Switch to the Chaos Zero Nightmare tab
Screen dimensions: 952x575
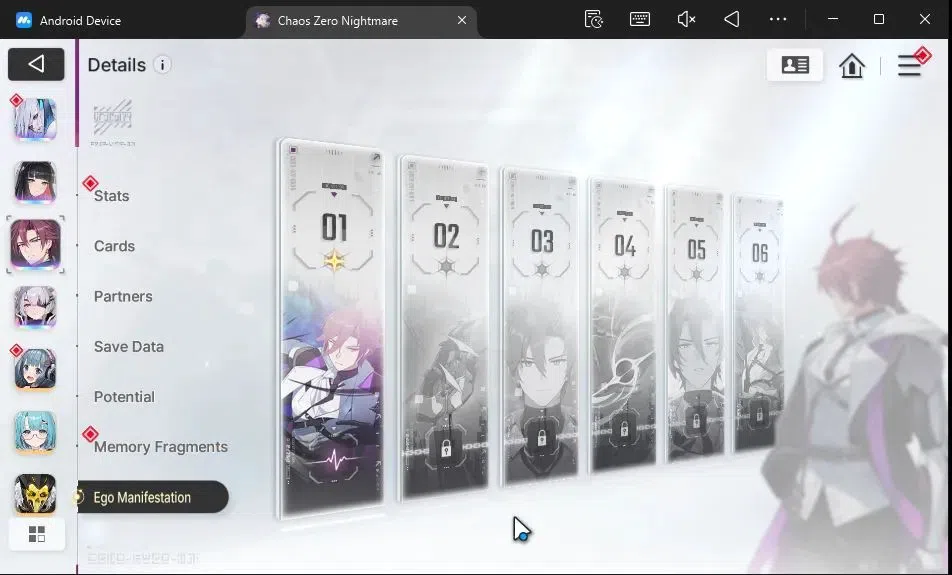(x=337, y=20)
